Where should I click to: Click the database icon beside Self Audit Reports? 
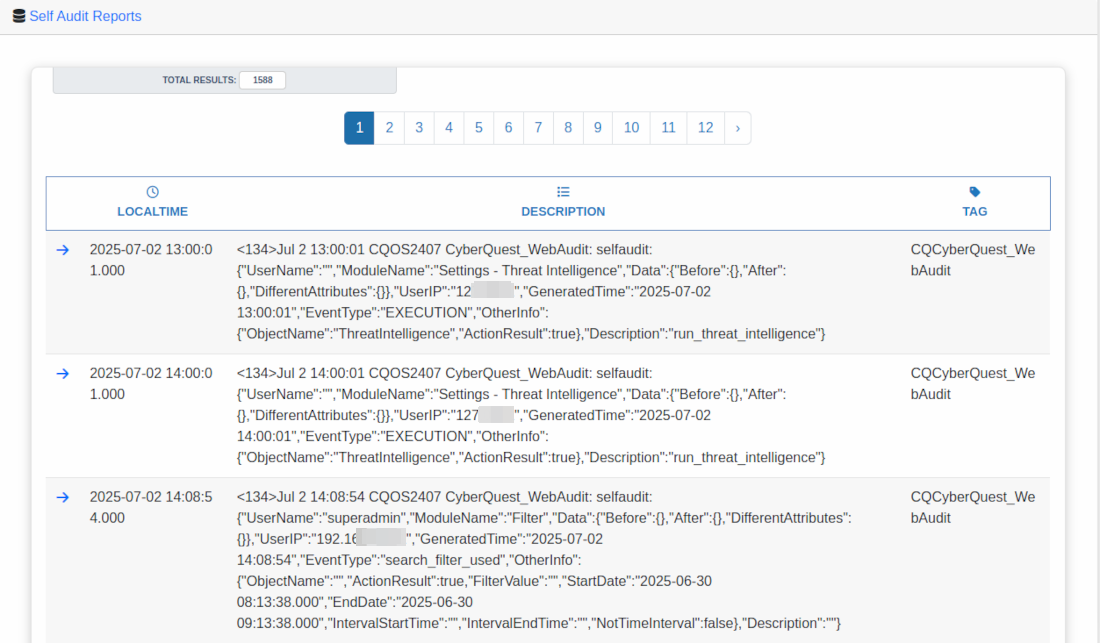pos(19,16)
